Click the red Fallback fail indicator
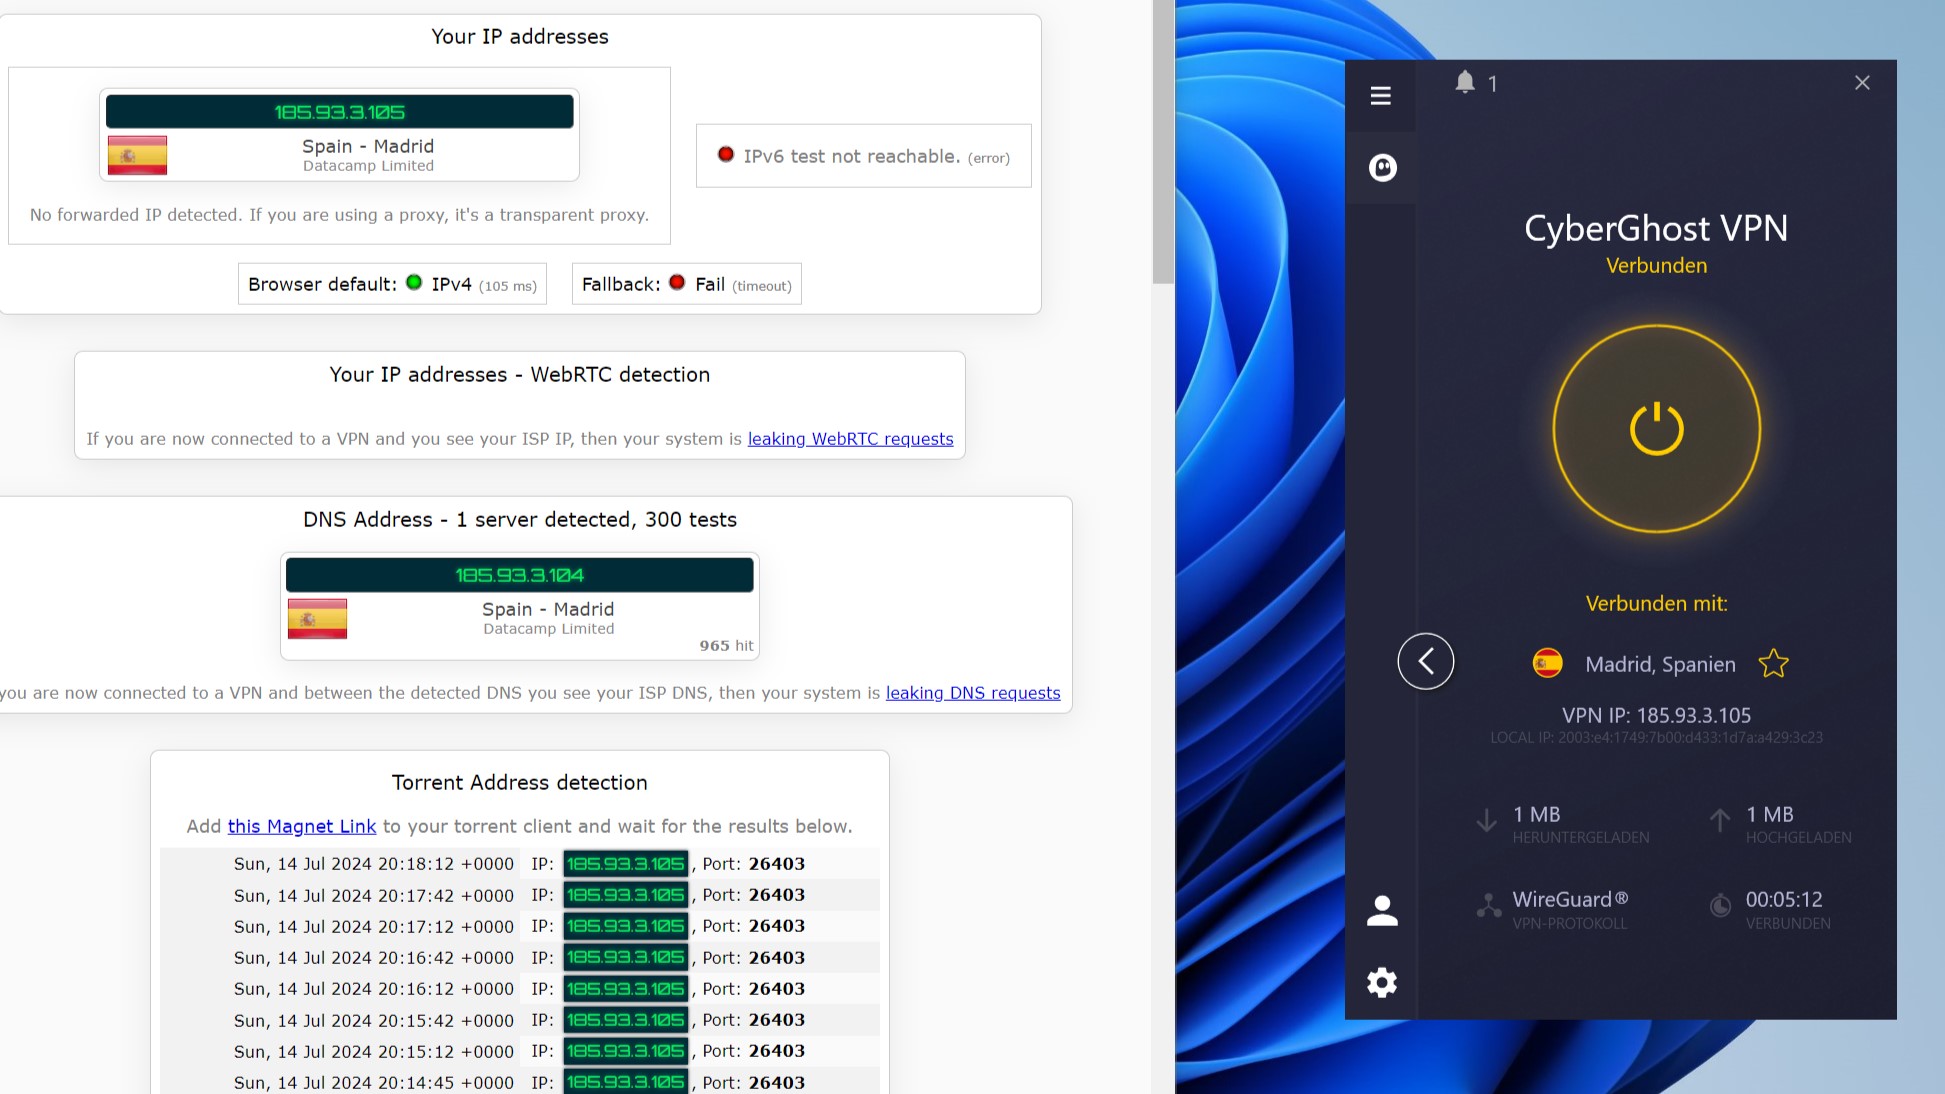The width and height of the screenshot is (1945, 1094). [x=677, y=283]
